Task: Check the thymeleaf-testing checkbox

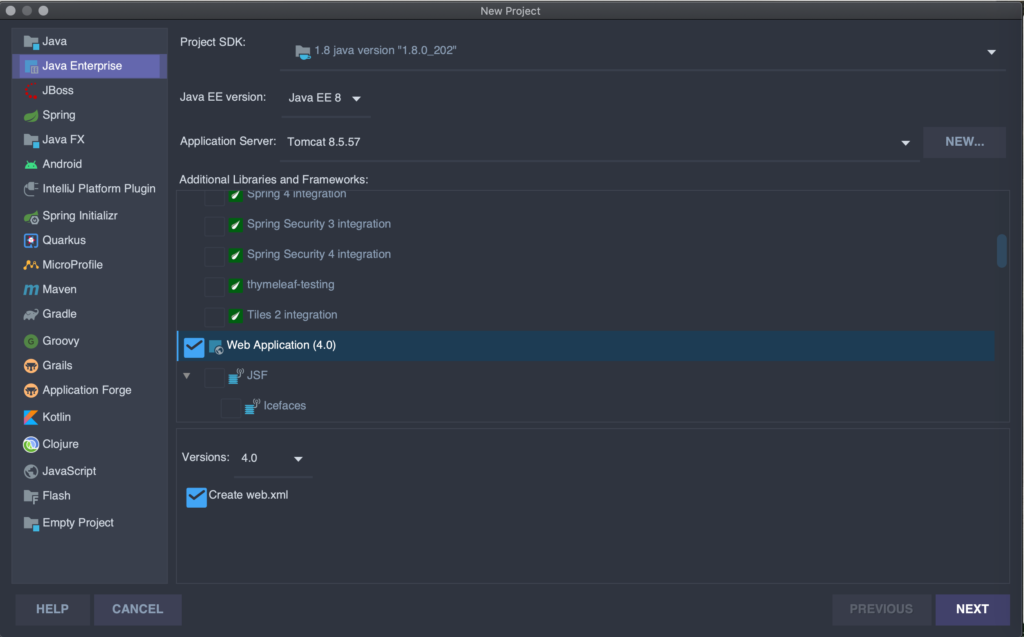Action: click(x=214, y=286)
